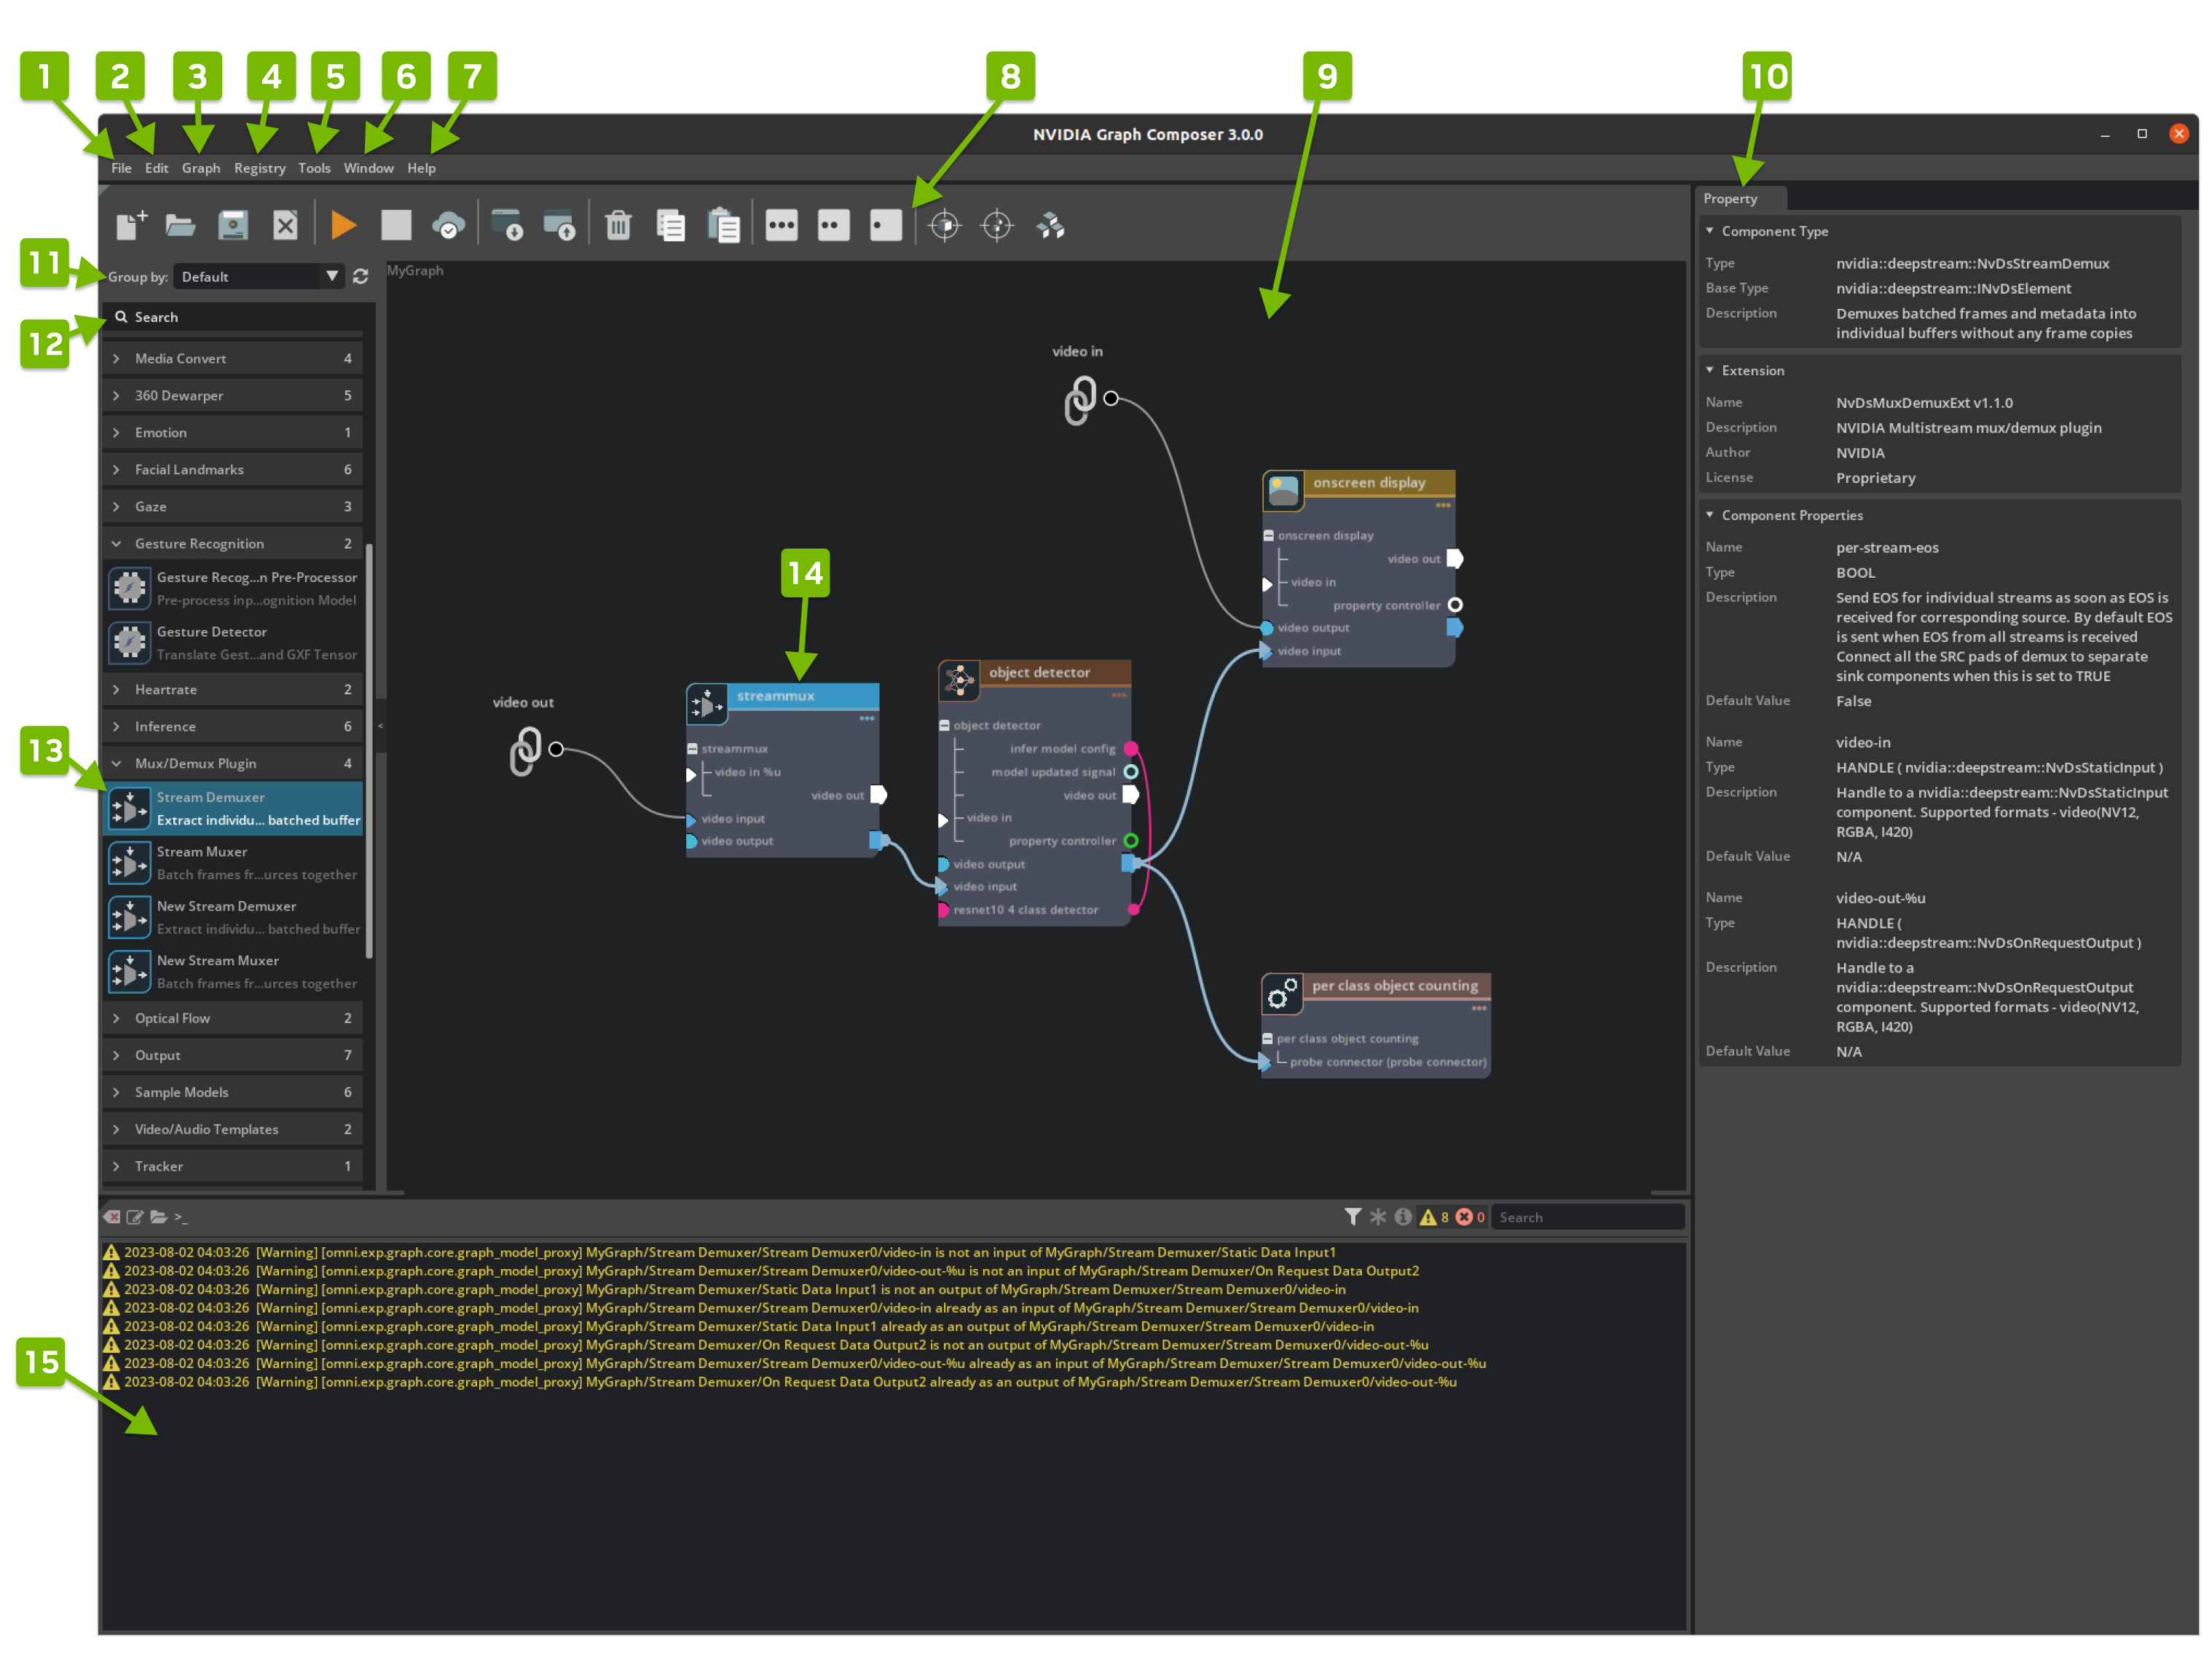Toggle the error count filter showing 0
This screenshot has width=2212, height=1658.
(1470, 1216)
